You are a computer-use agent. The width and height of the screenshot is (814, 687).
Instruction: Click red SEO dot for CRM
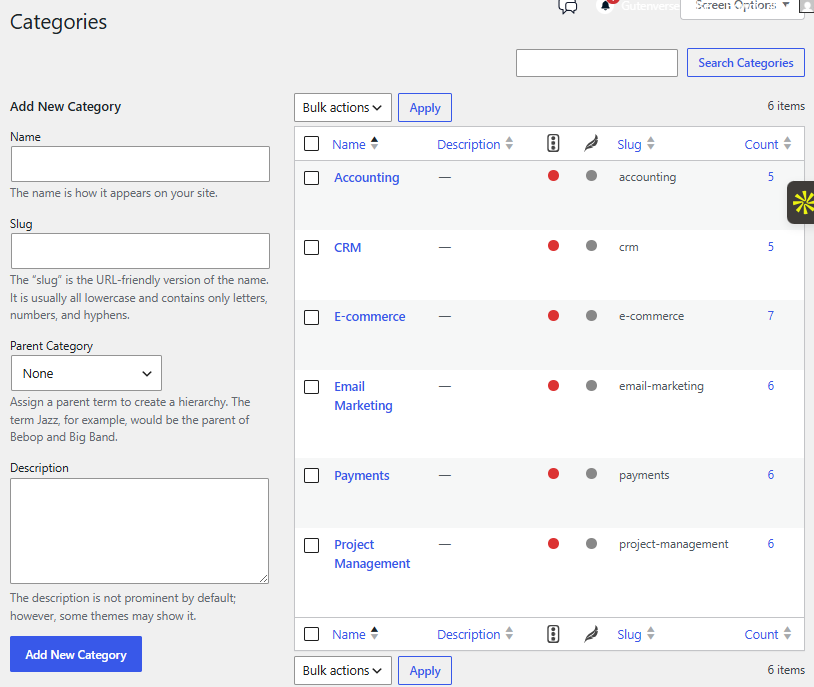click(553, 246)
